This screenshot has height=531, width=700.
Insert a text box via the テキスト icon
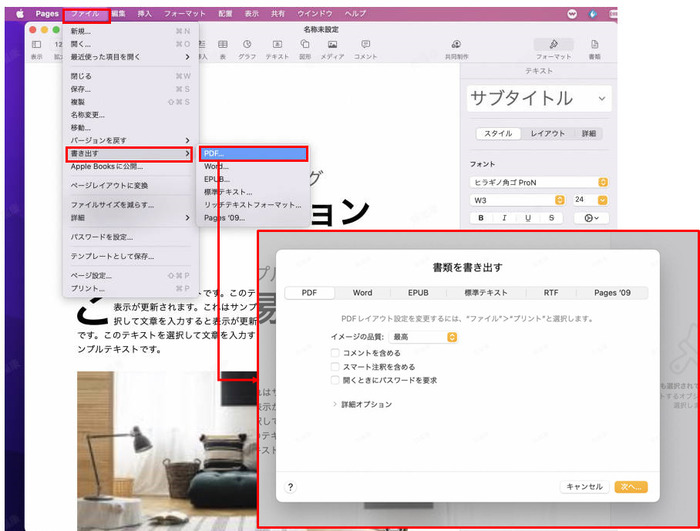coord(277,44)
